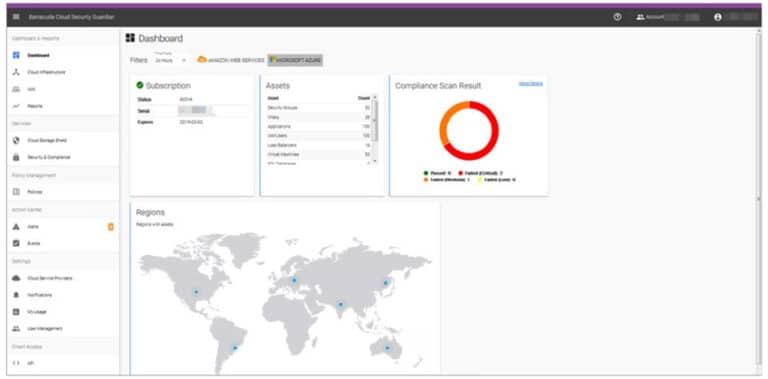Viewport: 768px width, 379px height.
Task: Click the View More link in Compliance card
Action: tap(530, 84)
